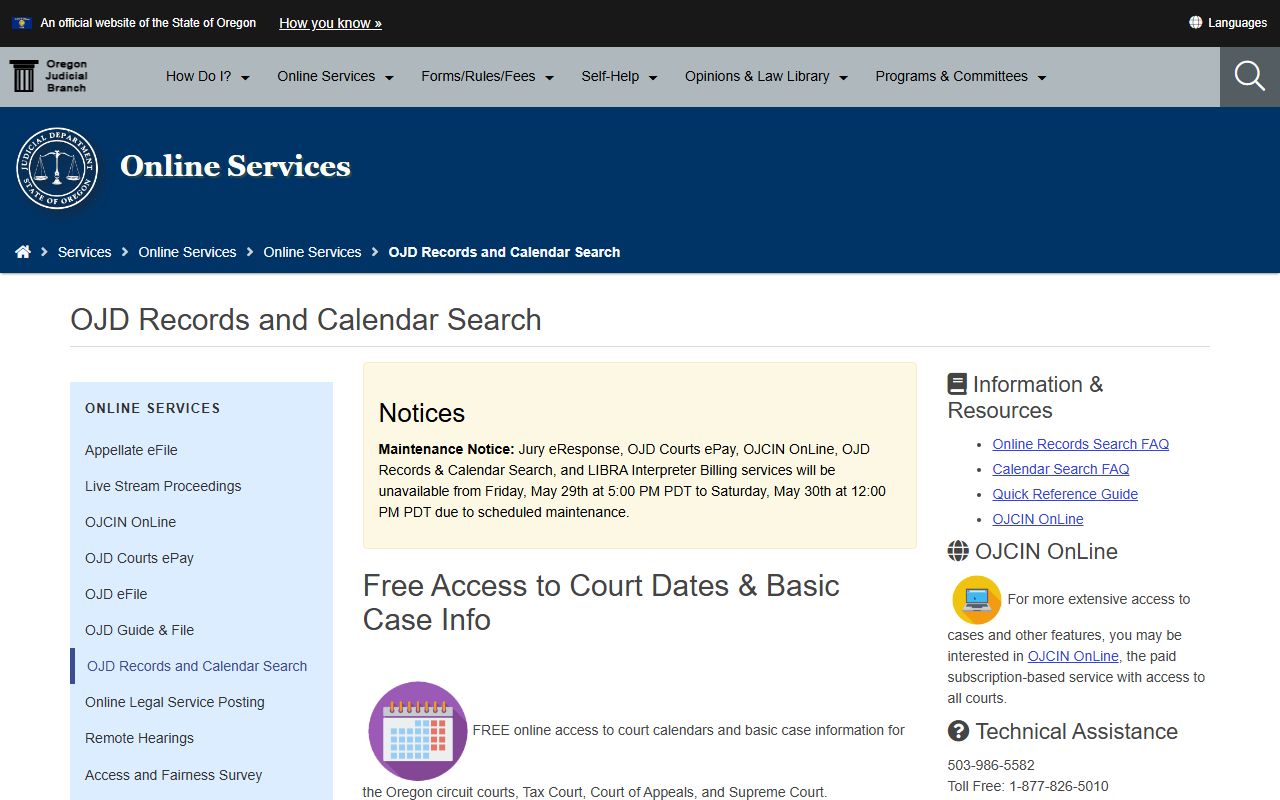The height and width of the screenshot is (800, 1280).
Task: Open the Forms/Rules/Fees dropdown
Action: pyautogui.click(x=488, y=76)
